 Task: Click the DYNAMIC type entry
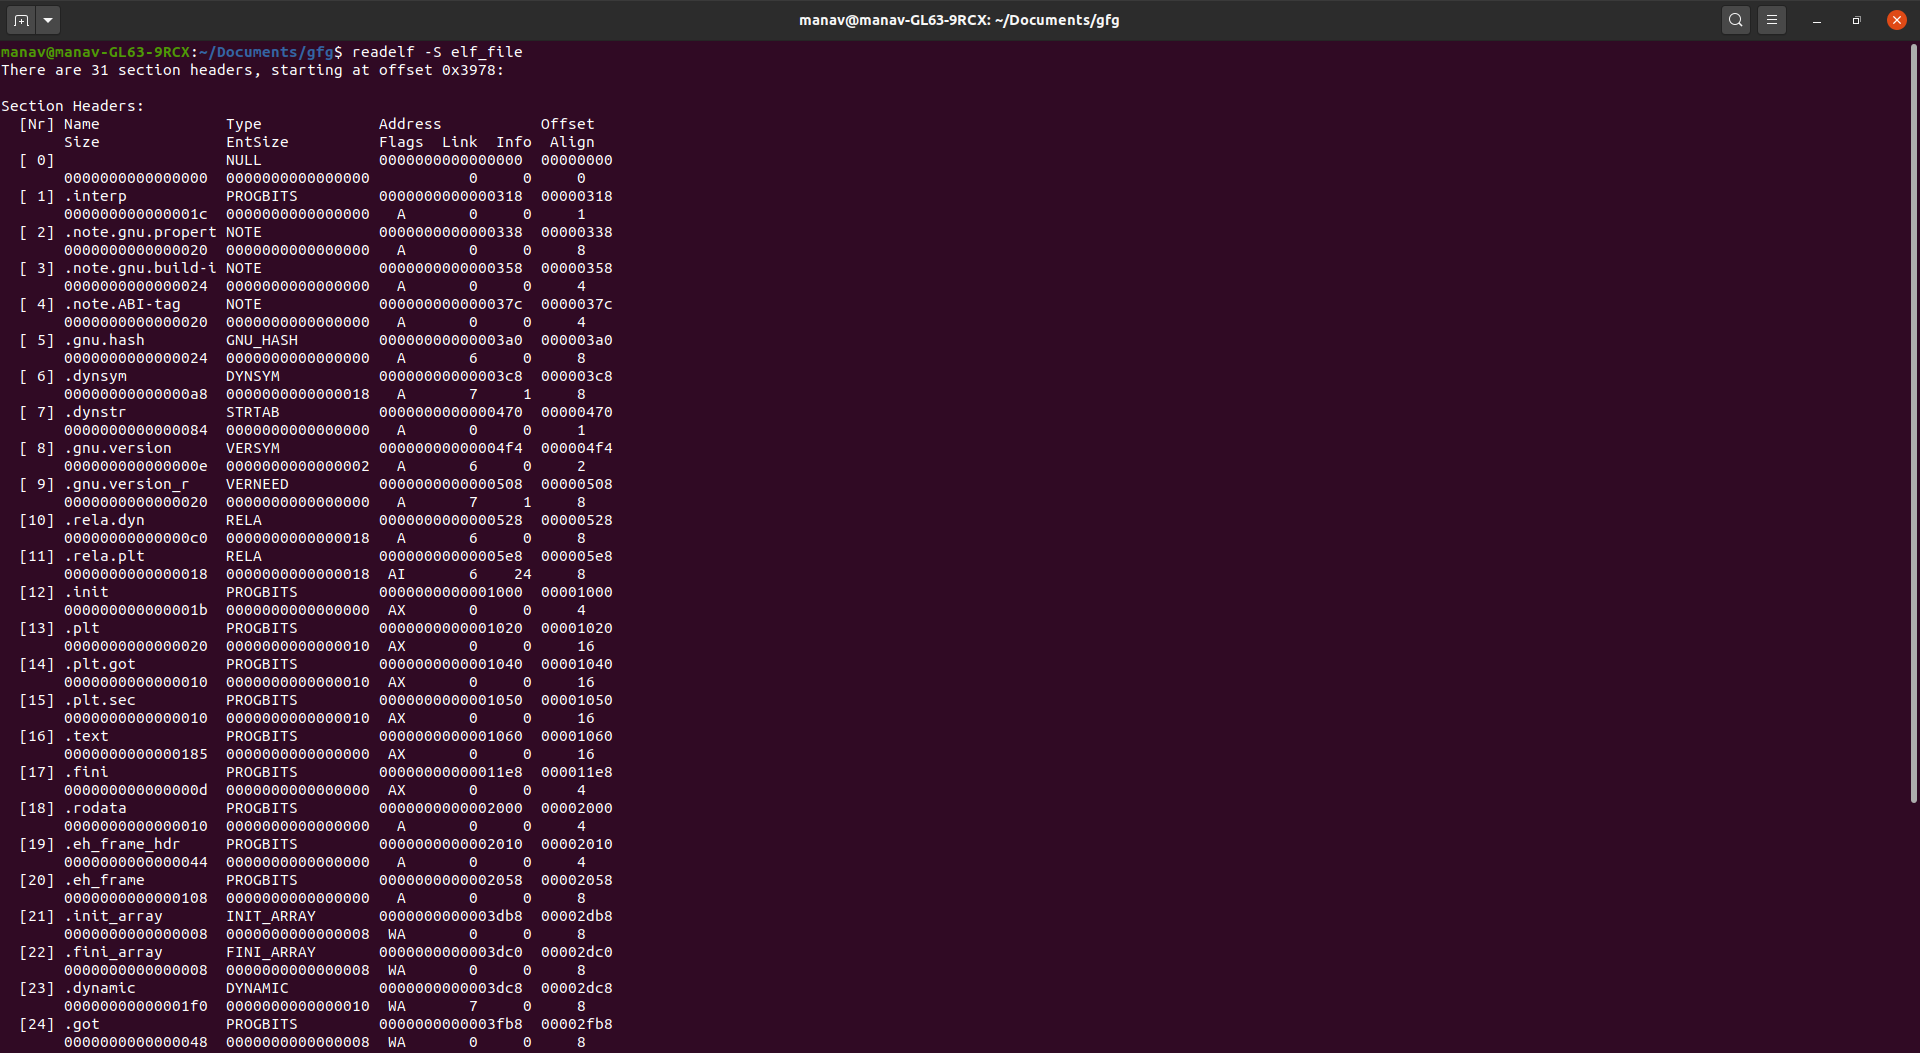pyautogui.click(x=257, y=988)
